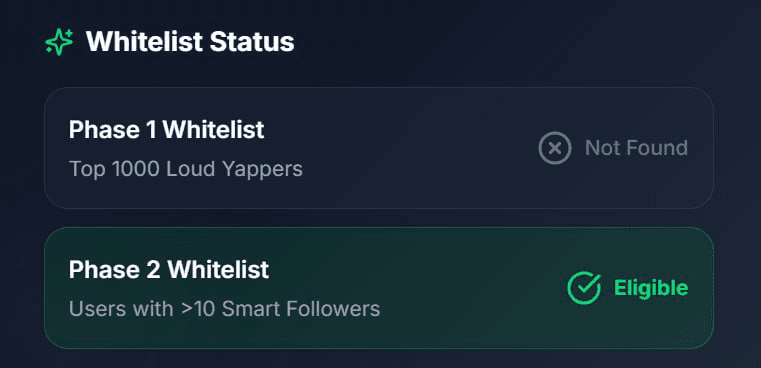Select the Top 1000 Loud Yappers description

click(186, 169)
